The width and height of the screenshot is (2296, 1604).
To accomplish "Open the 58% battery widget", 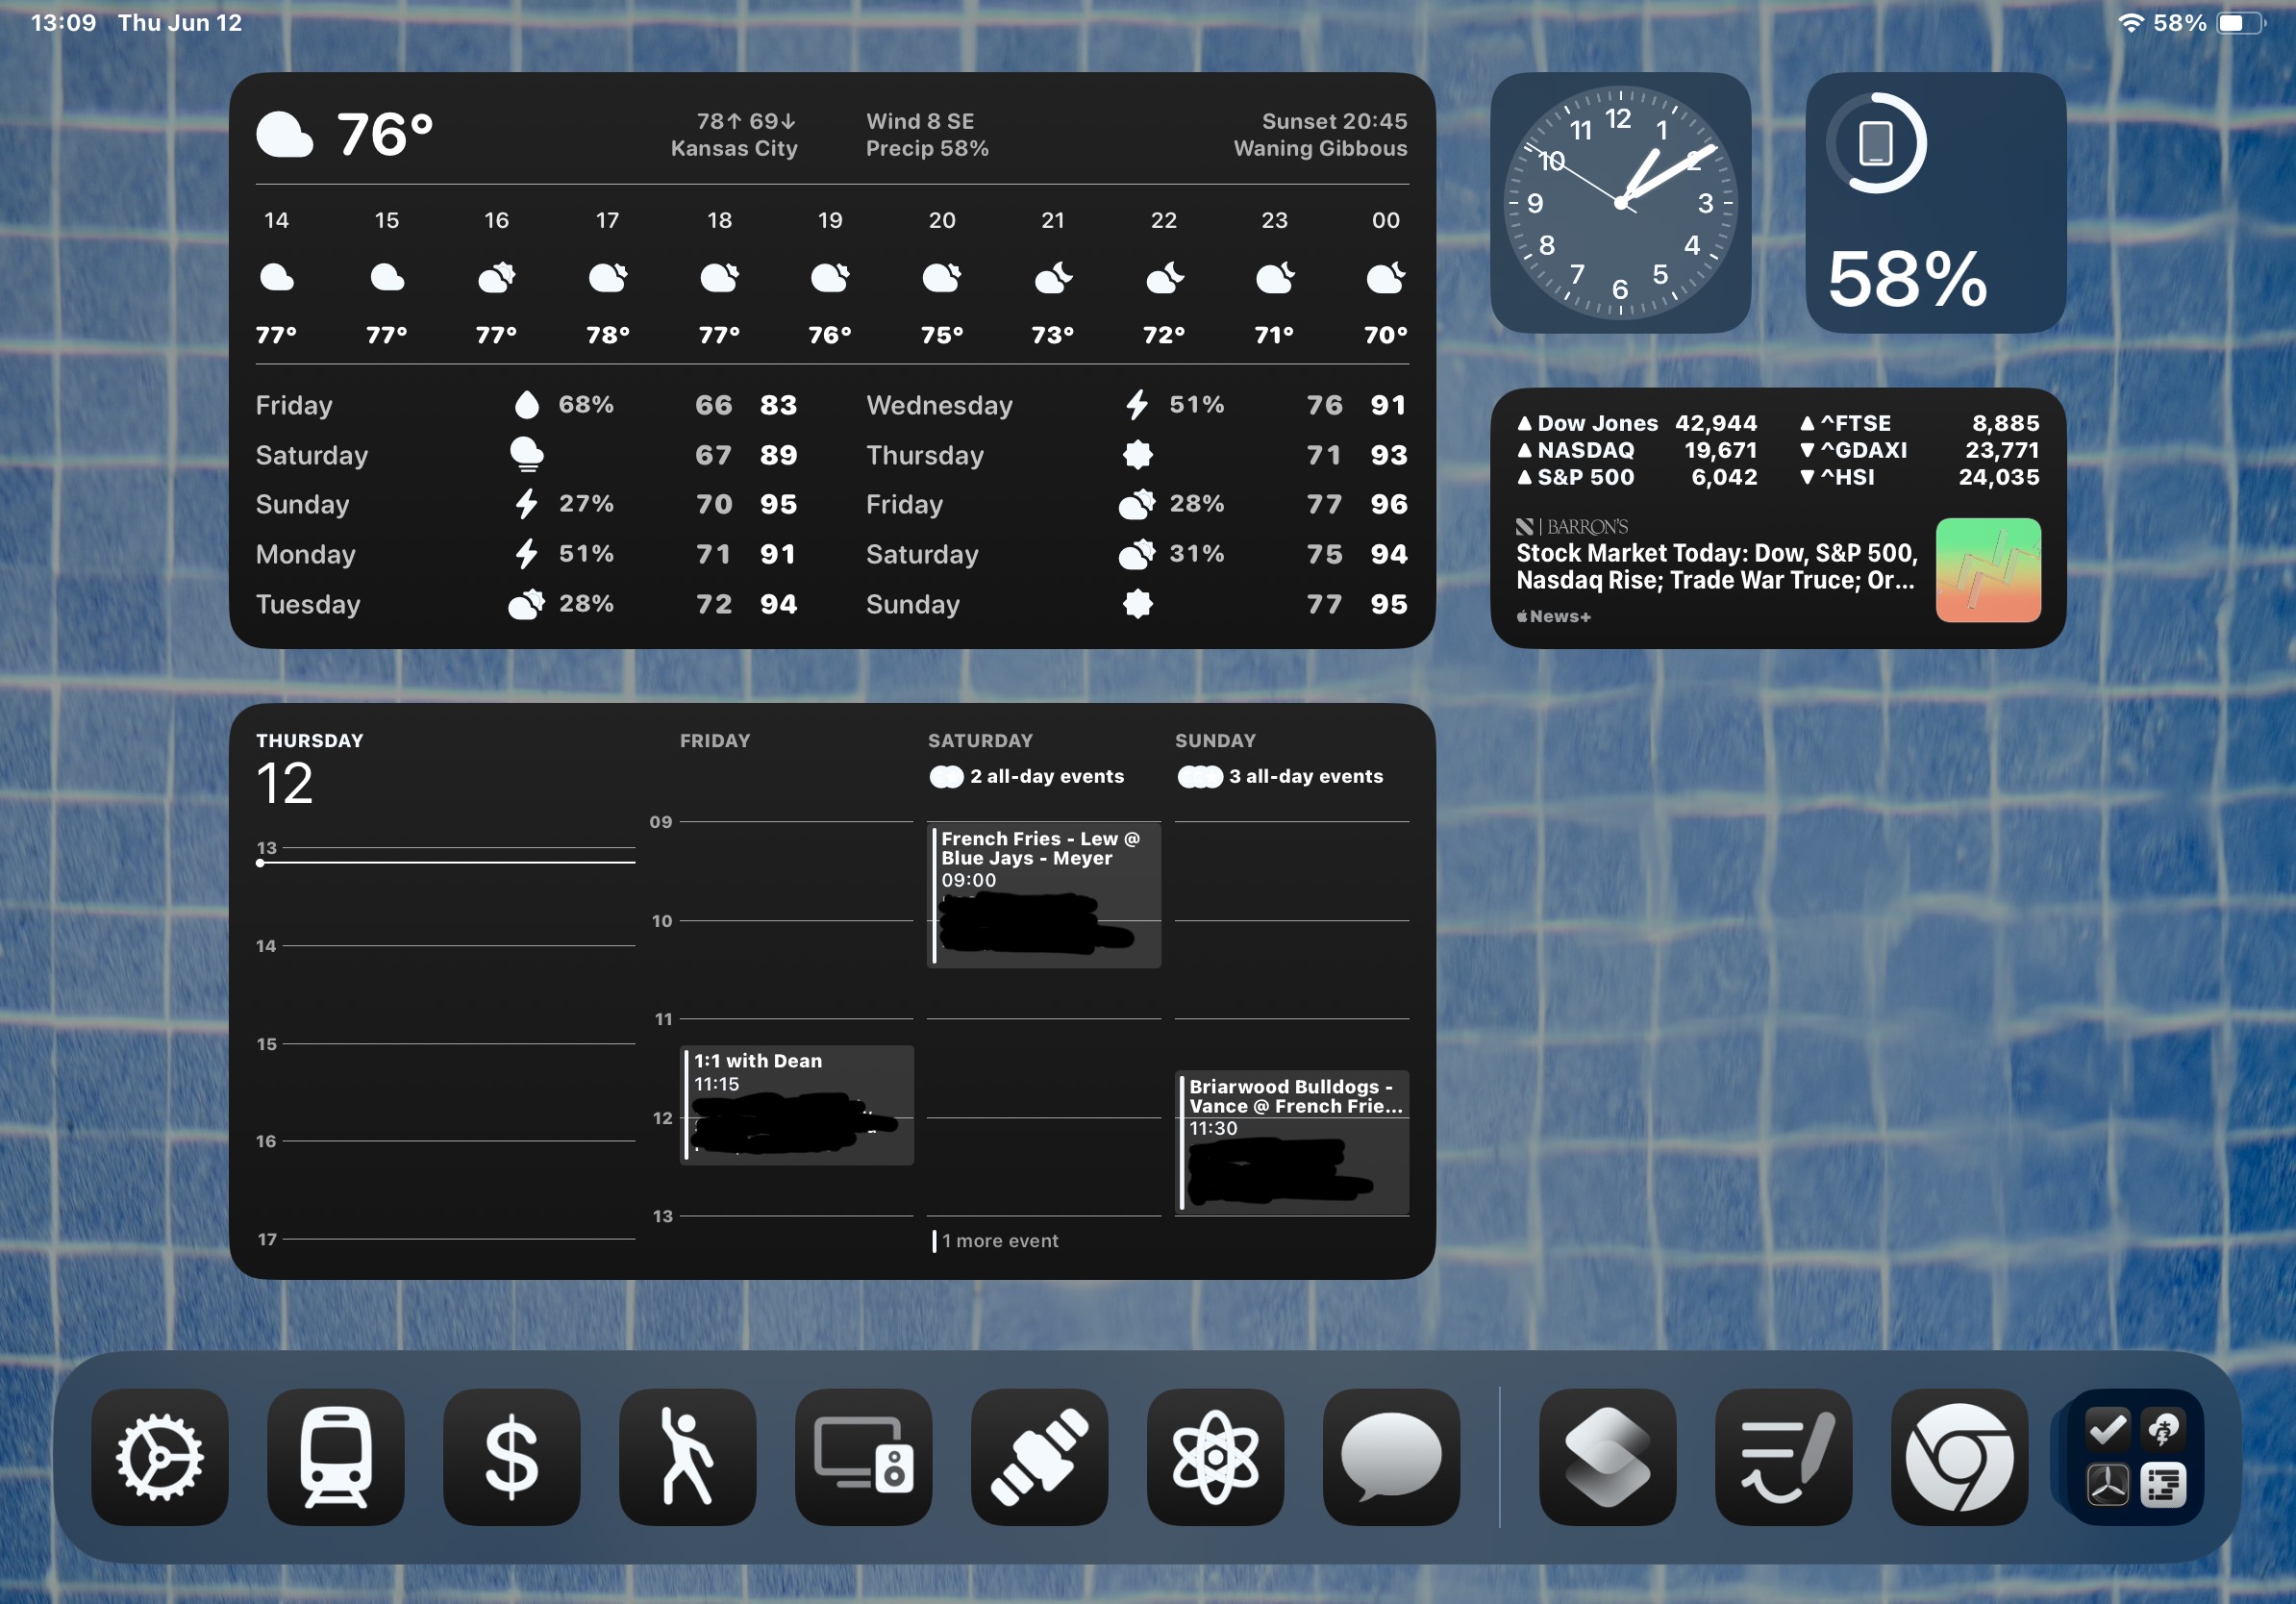I will (1936, 202).
